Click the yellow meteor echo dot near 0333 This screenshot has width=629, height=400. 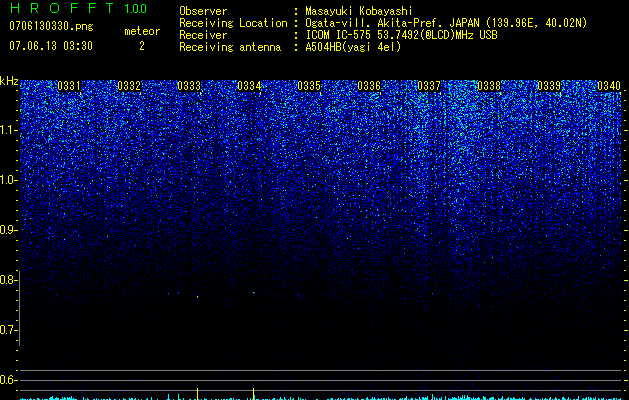click(x=197, y=297)
